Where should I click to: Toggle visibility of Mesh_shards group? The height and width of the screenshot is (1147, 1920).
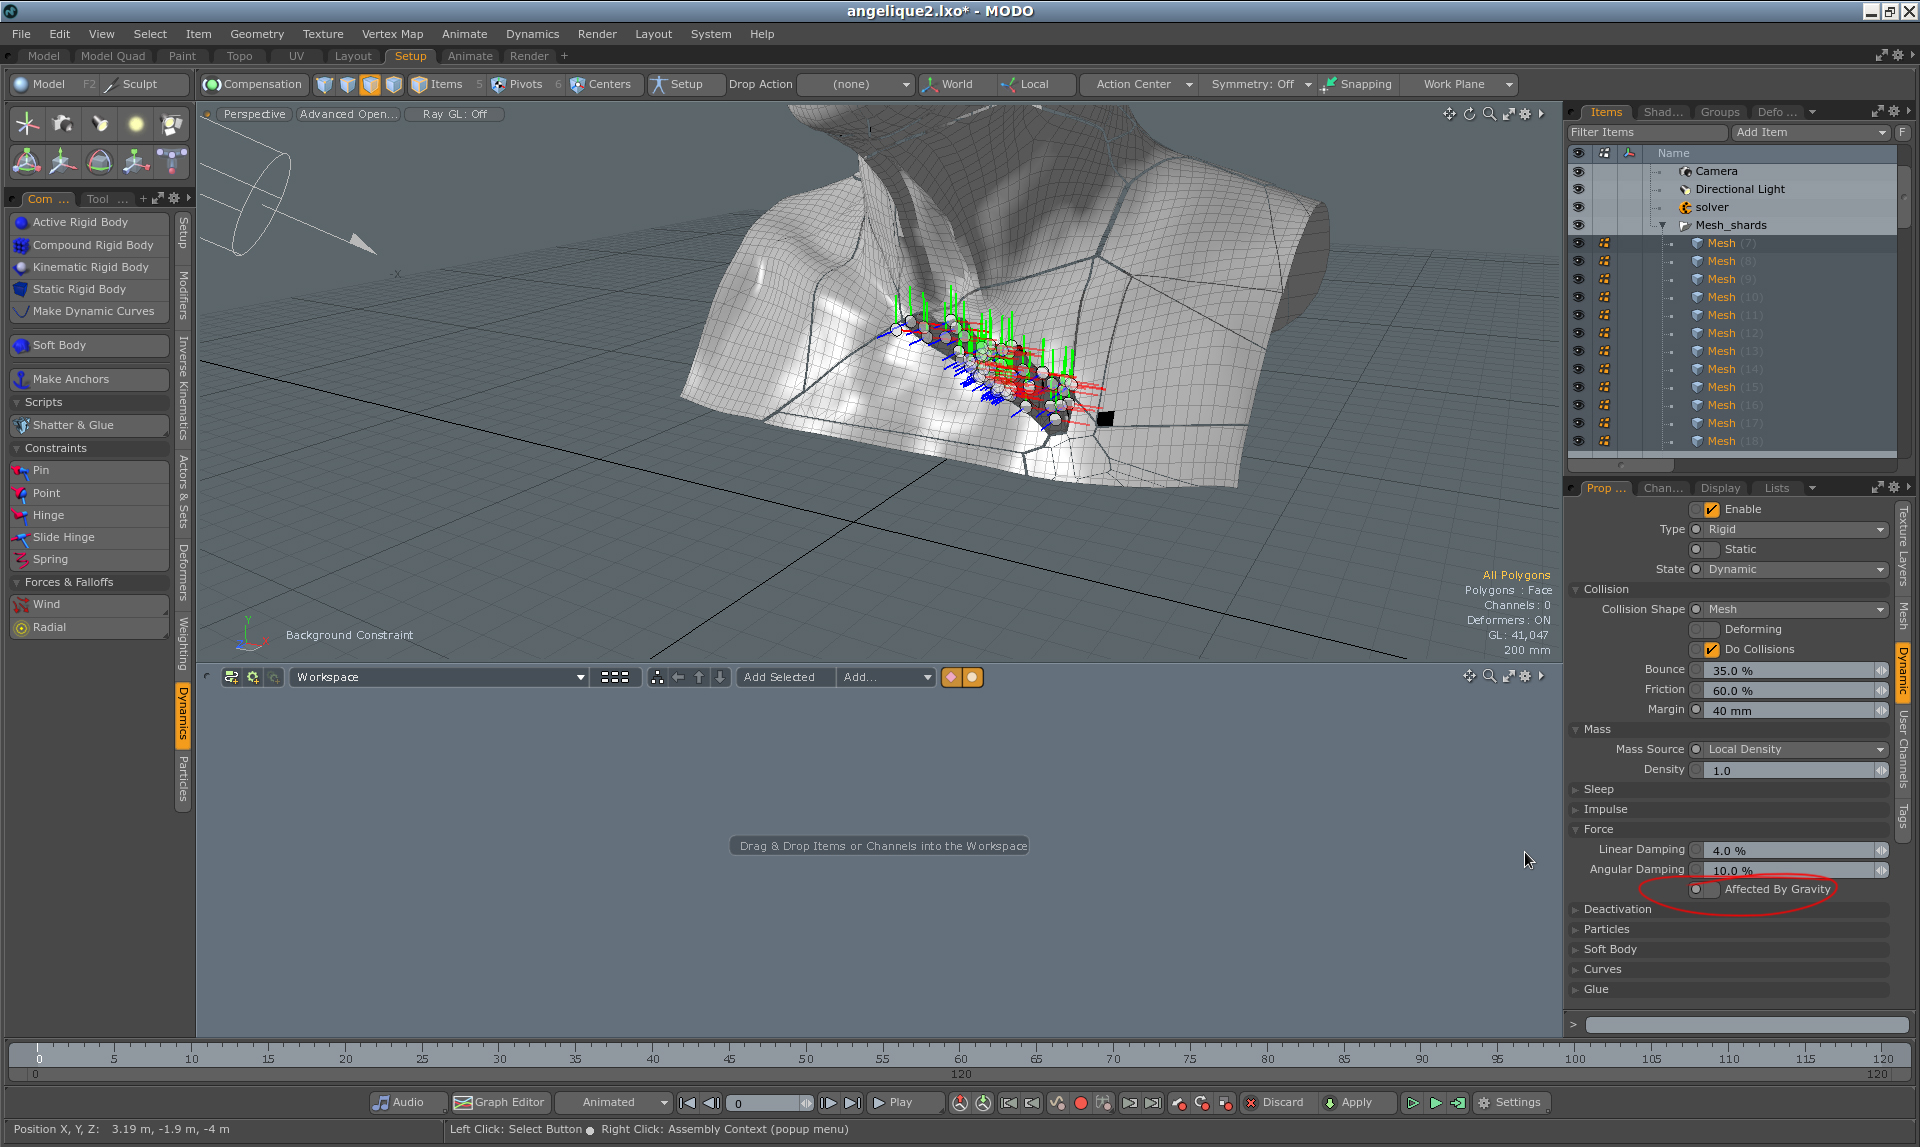(1578, 225)
